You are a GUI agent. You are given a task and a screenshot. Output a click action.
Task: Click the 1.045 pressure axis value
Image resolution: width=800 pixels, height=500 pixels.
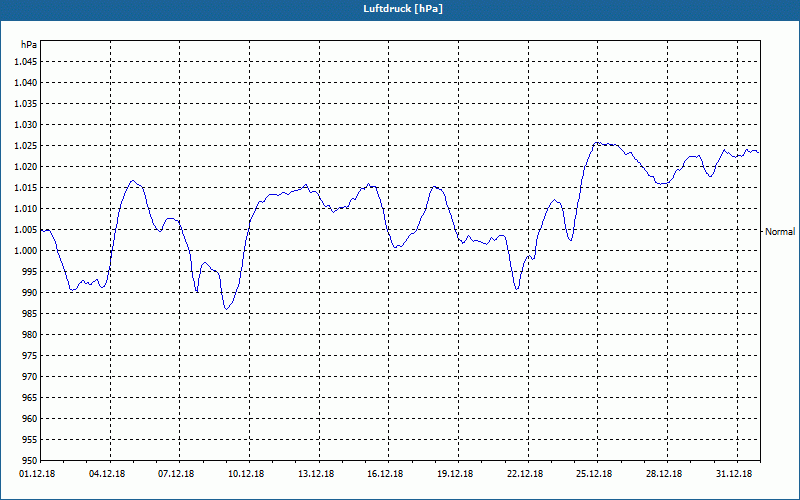(27, 62)
